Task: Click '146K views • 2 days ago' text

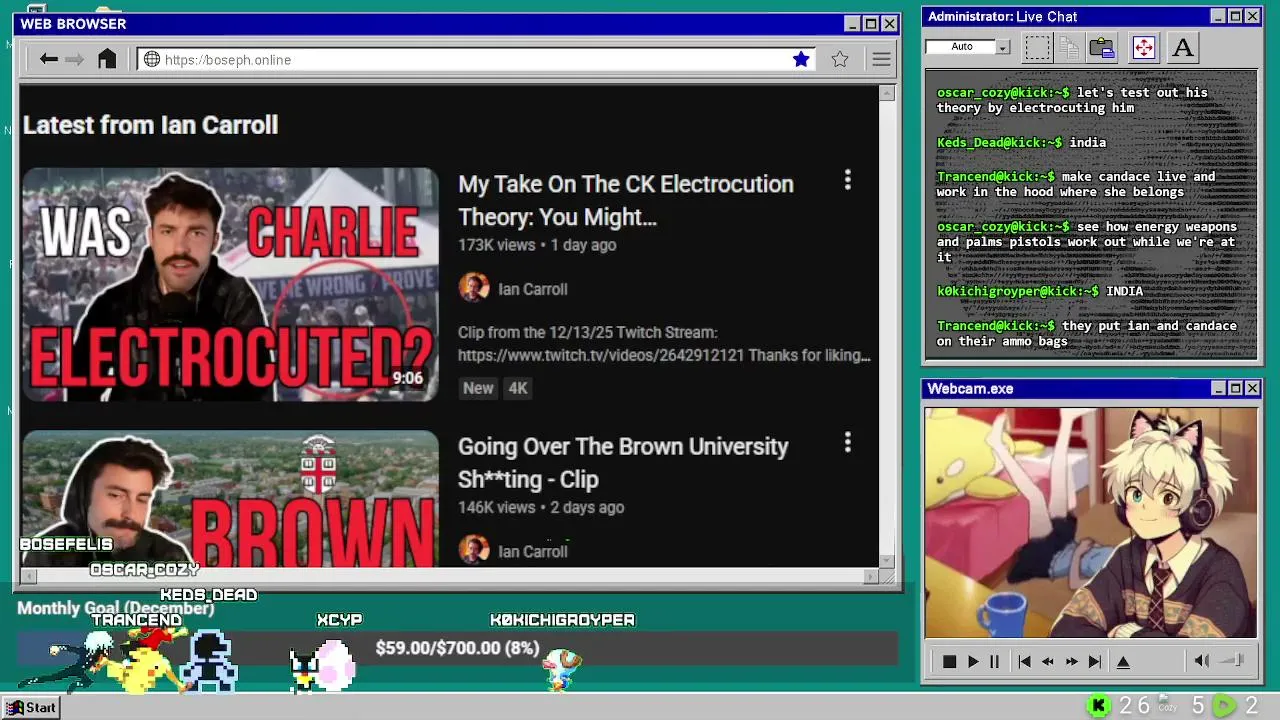Action: (x=541, y=507)
